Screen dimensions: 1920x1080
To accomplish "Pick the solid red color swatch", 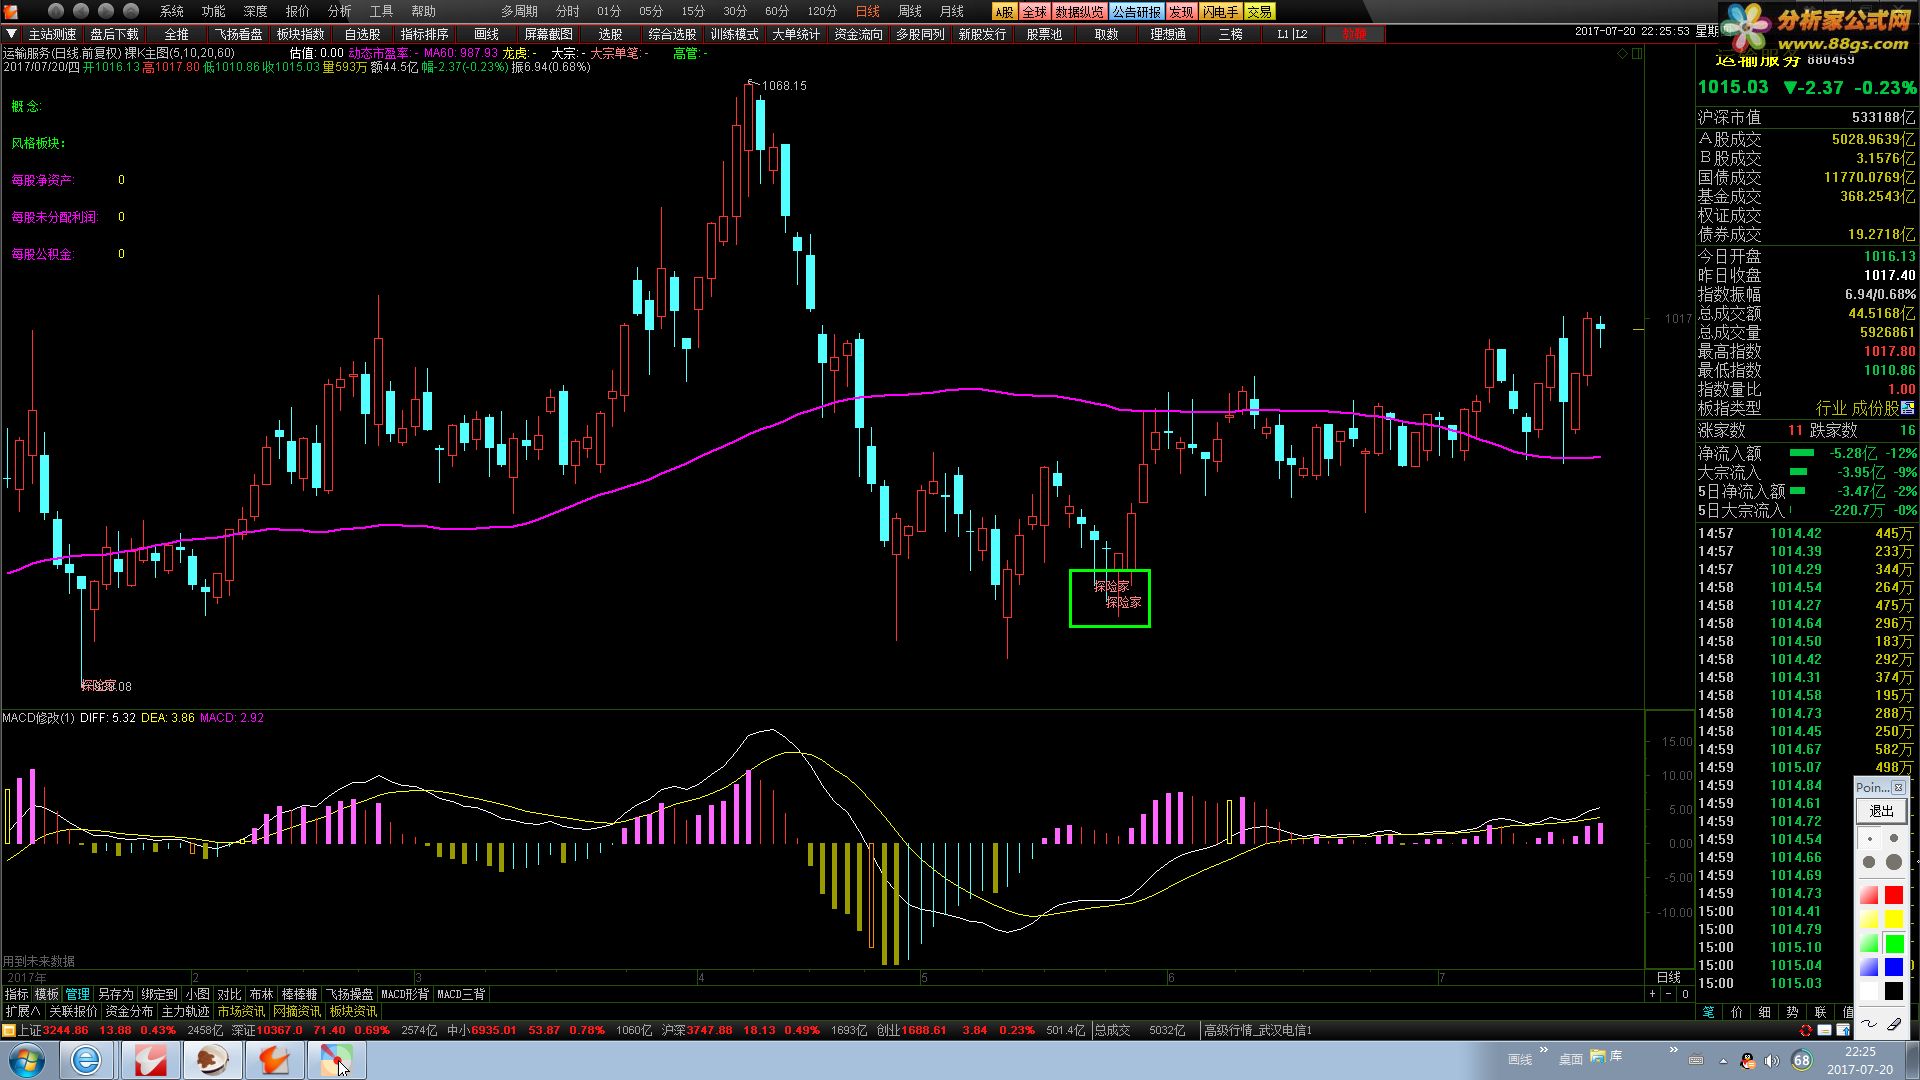I will click(x=1894, y=895).
